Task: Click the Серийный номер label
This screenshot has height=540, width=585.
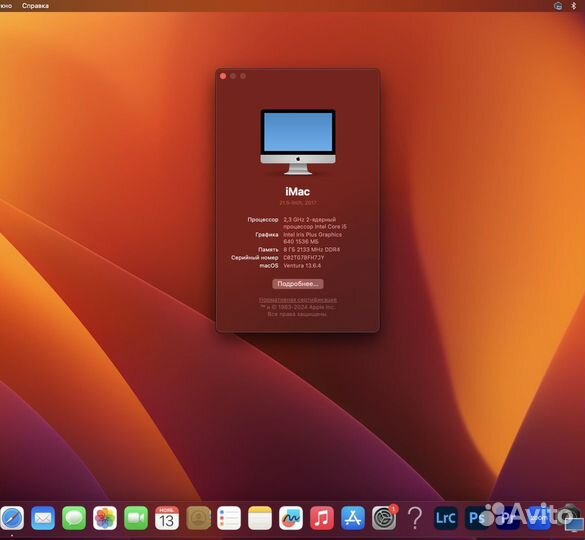Action: coord(254,257)
